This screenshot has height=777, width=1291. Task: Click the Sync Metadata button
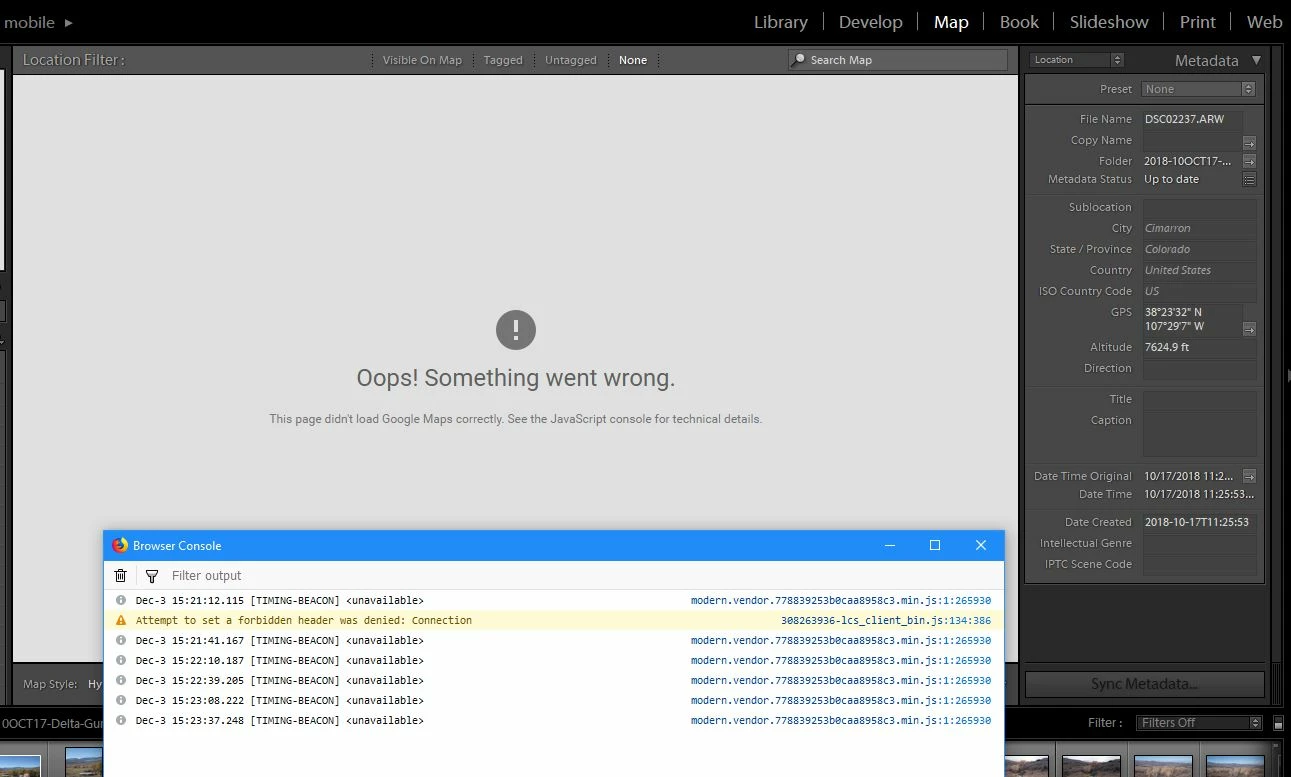pos(1144,684)
